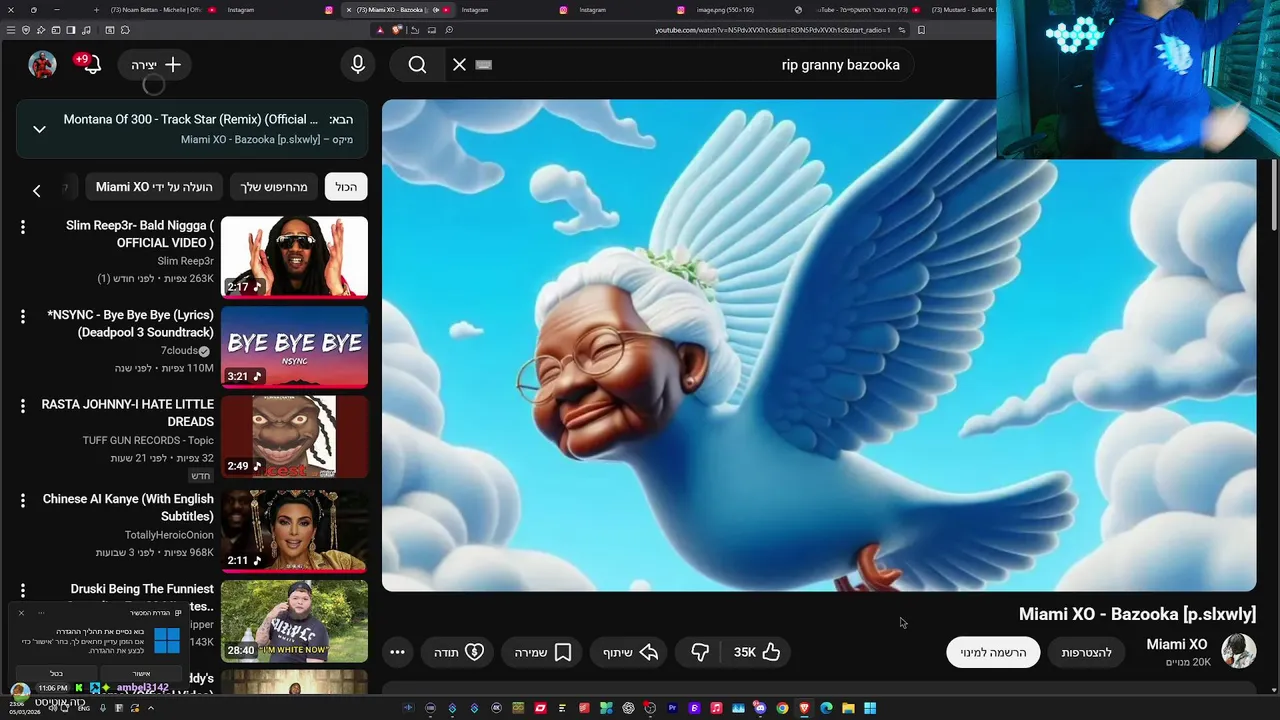Open options menu for NSYNC Bye Bye Bye
The height and width of the screenshot is (720, 1280).
point(23,317)
